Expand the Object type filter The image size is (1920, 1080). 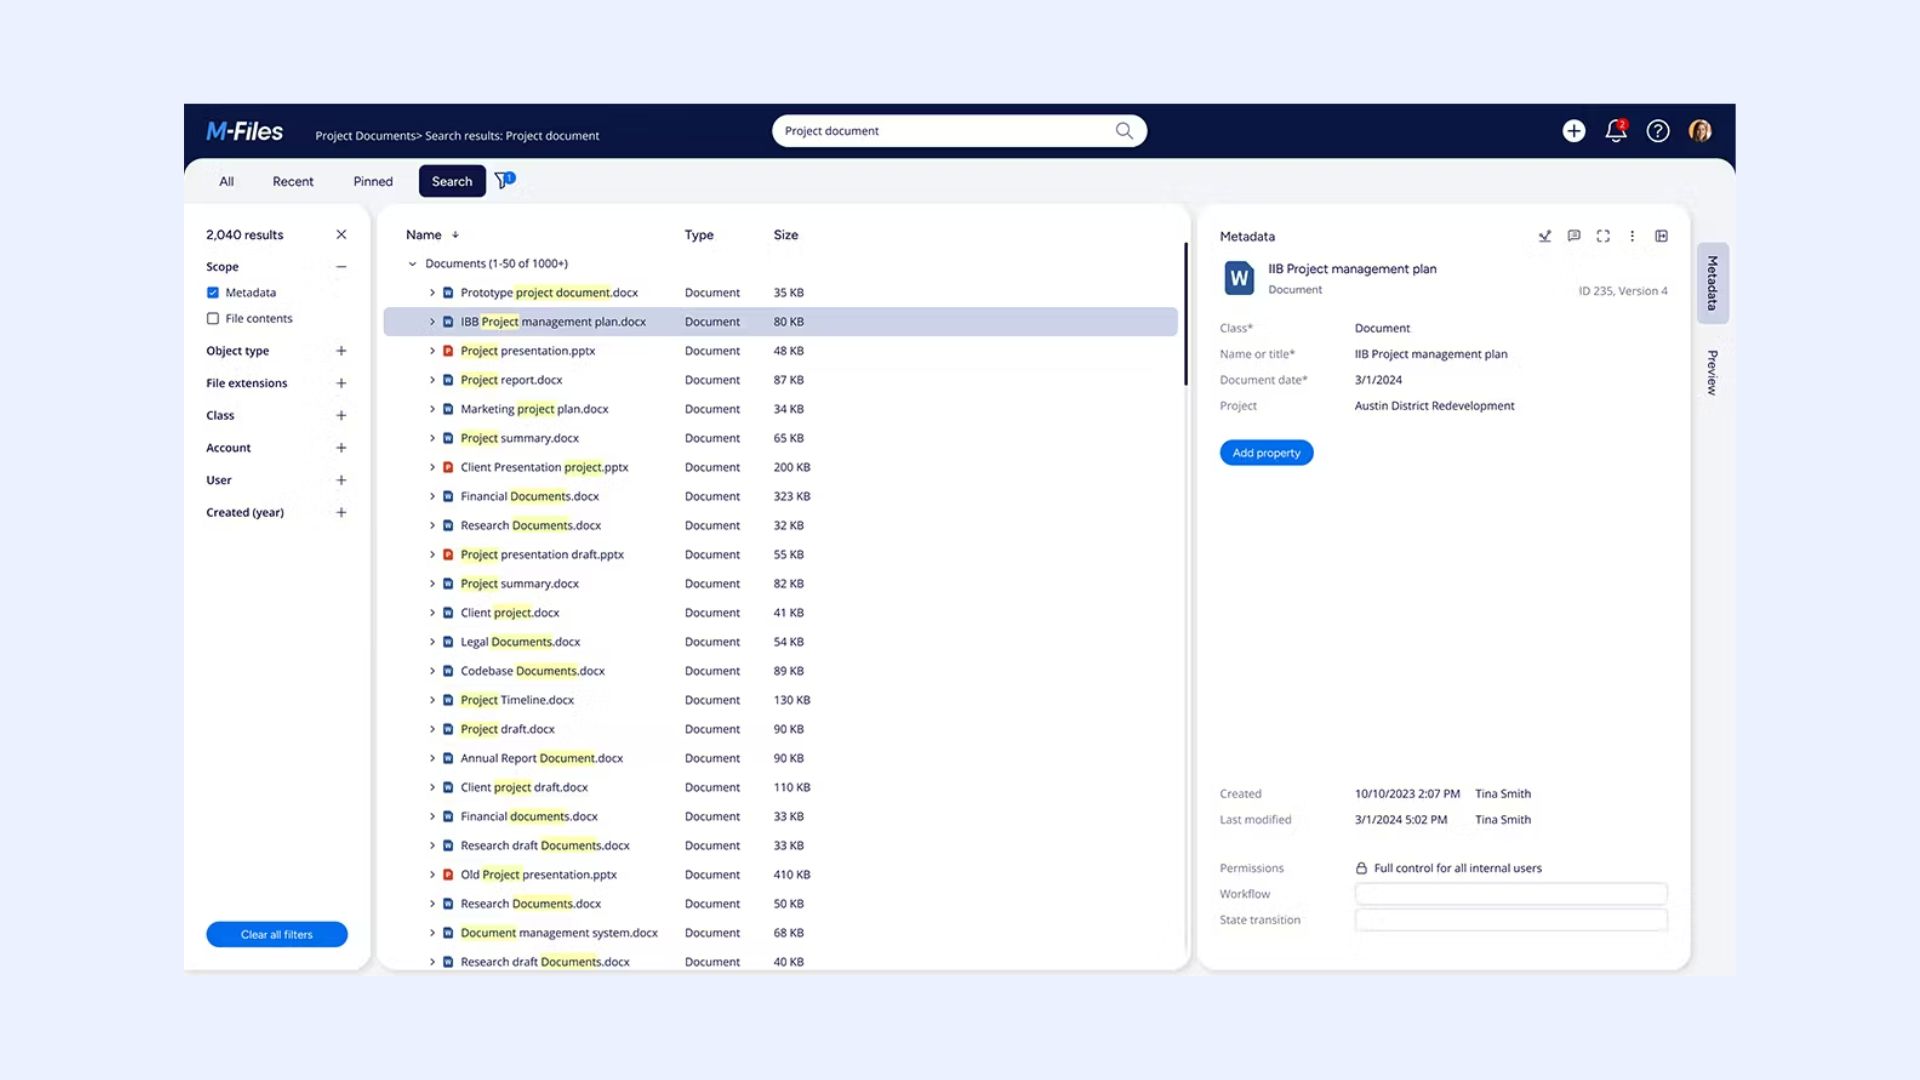pyautogui.click(x=341, y=351)
